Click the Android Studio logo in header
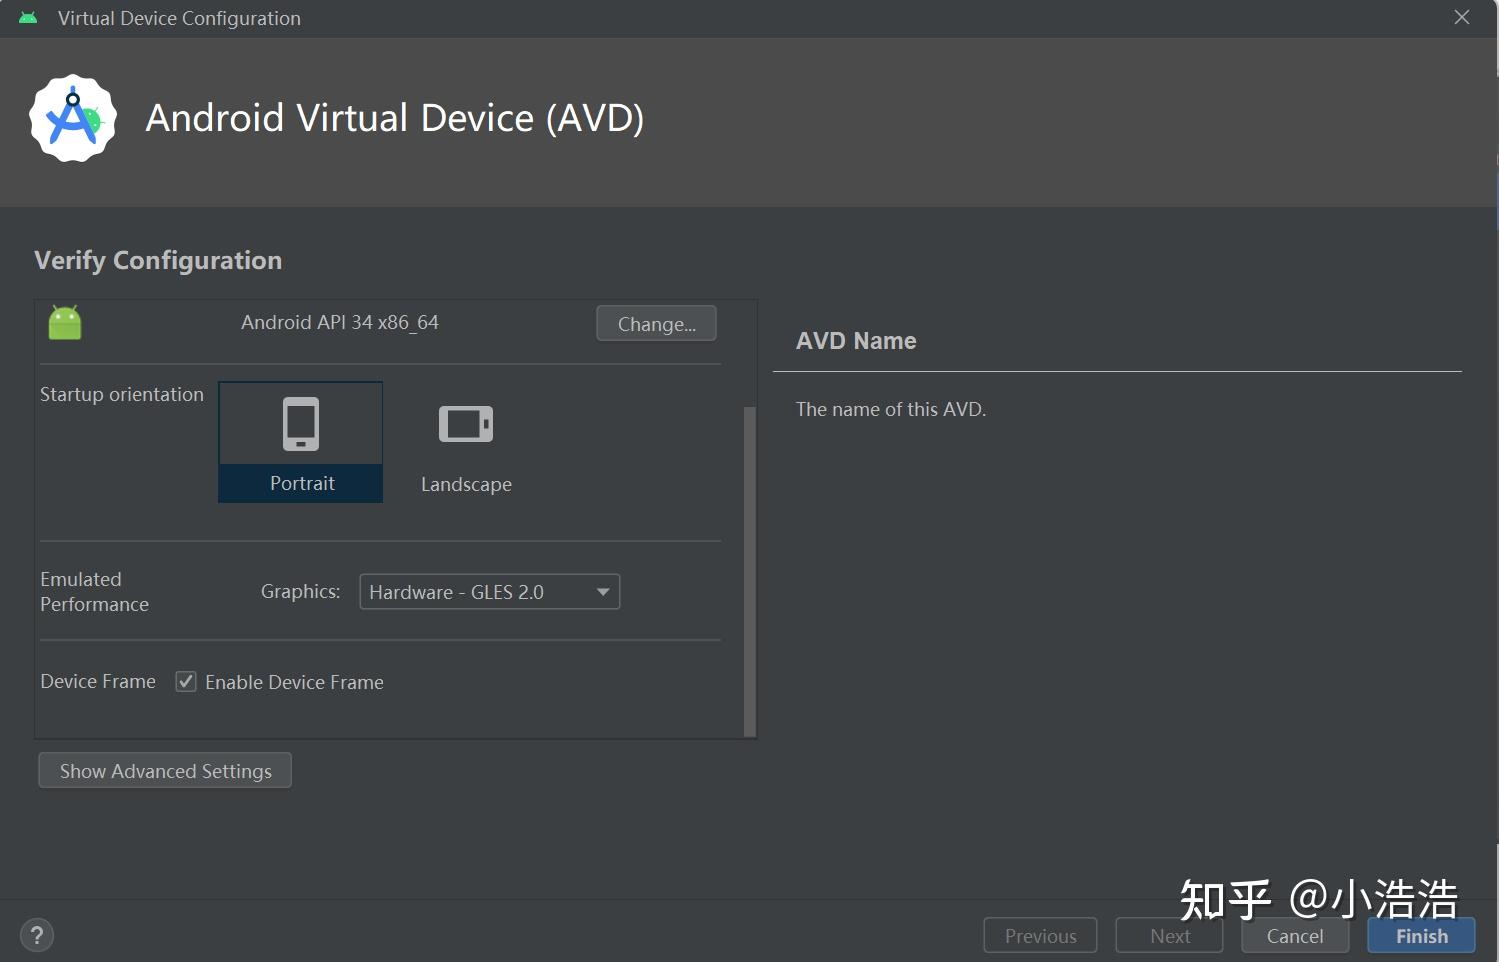The height and width of the screenshot is (962, 1499). pos(73,118)
